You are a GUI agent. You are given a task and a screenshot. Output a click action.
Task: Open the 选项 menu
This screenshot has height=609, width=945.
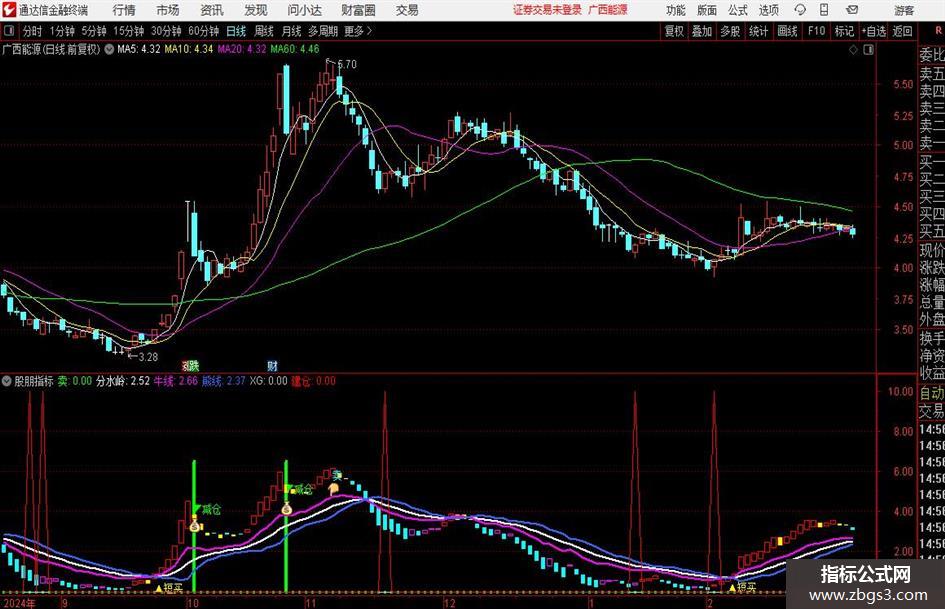(768, 10)
